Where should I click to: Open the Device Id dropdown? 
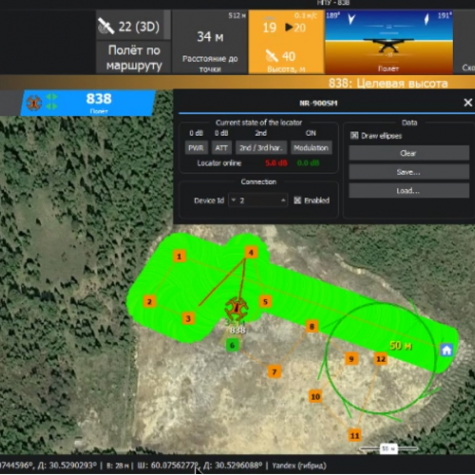point(258,200)
